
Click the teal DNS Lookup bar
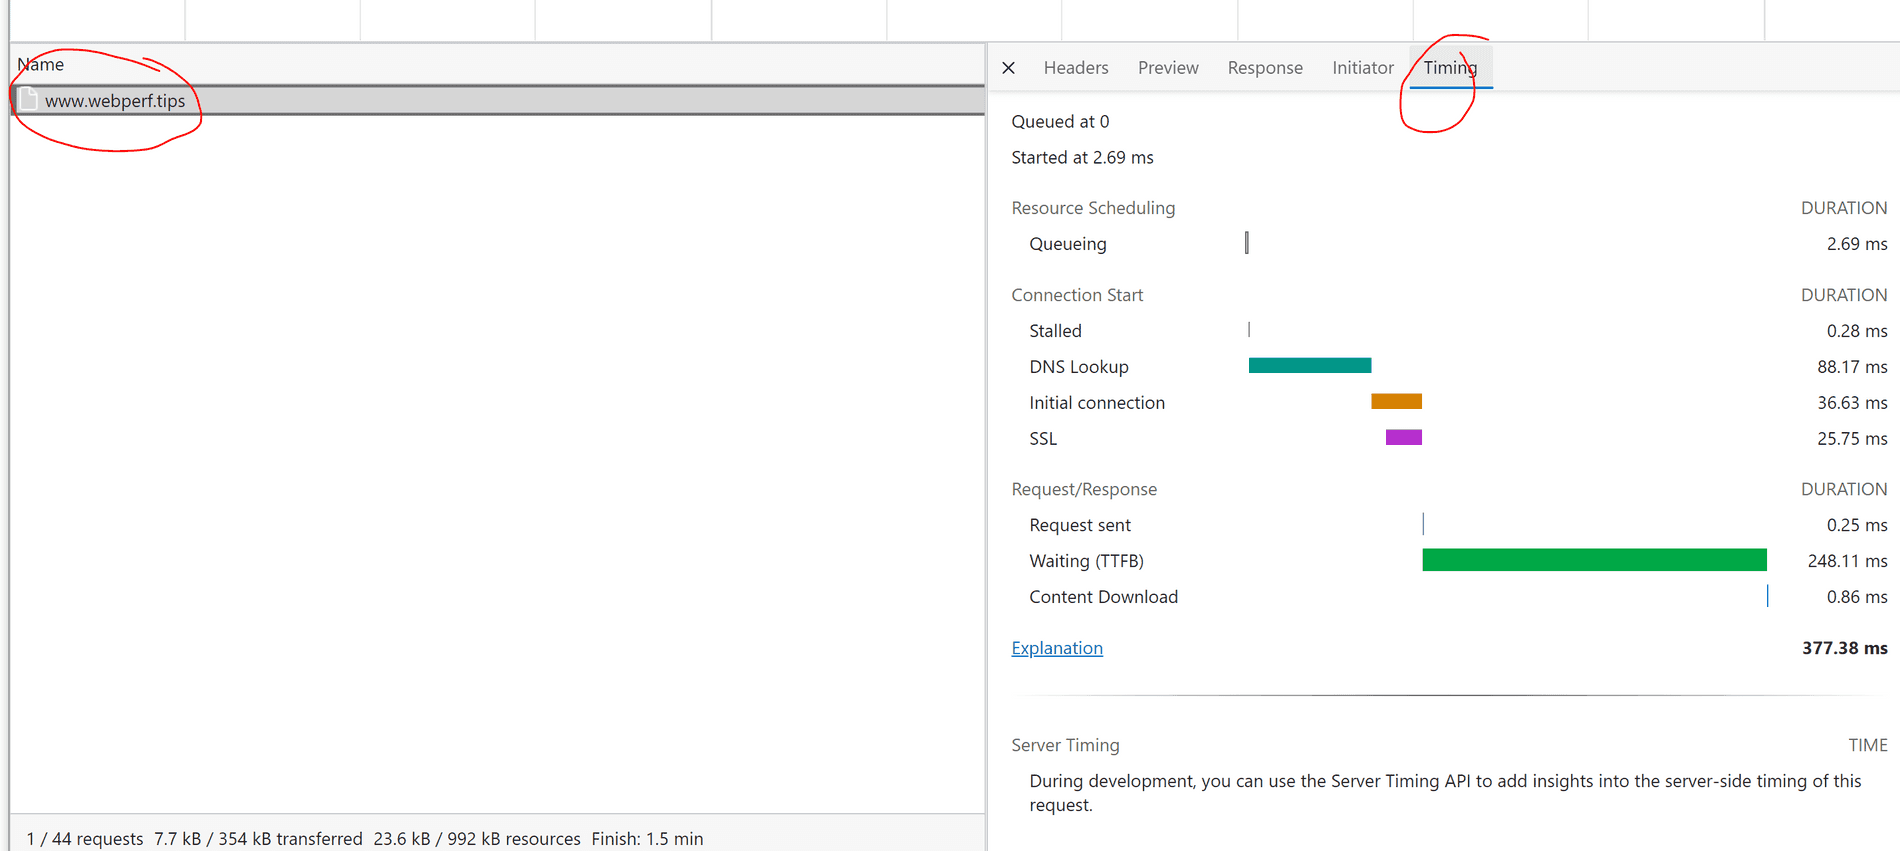coord(1309,366)
